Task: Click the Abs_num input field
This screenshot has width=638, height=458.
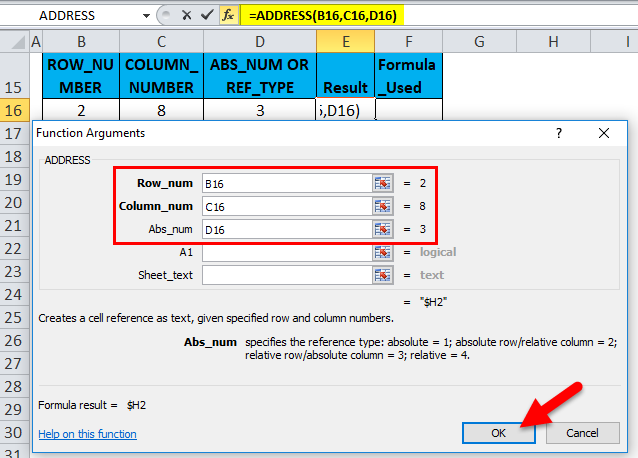Action: coord(287,229)
